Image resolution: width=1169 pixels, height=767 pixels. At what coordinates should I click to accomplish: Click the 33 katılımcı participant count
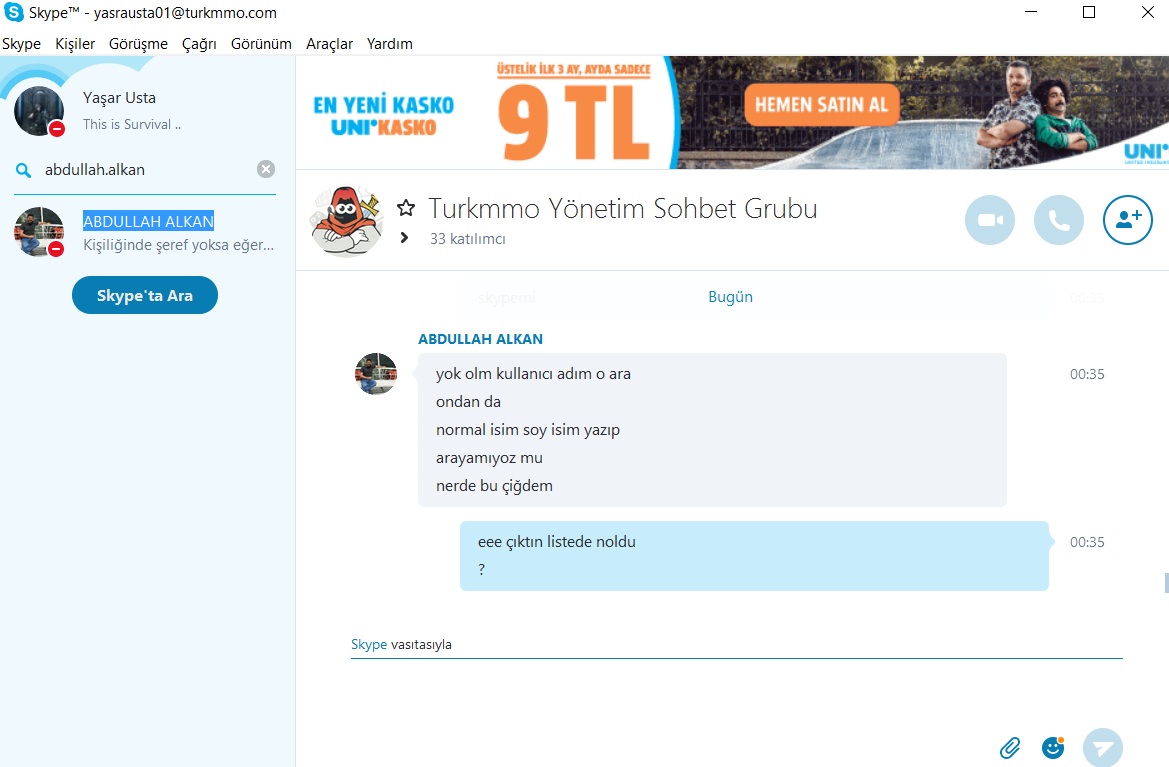coord(467,239)
